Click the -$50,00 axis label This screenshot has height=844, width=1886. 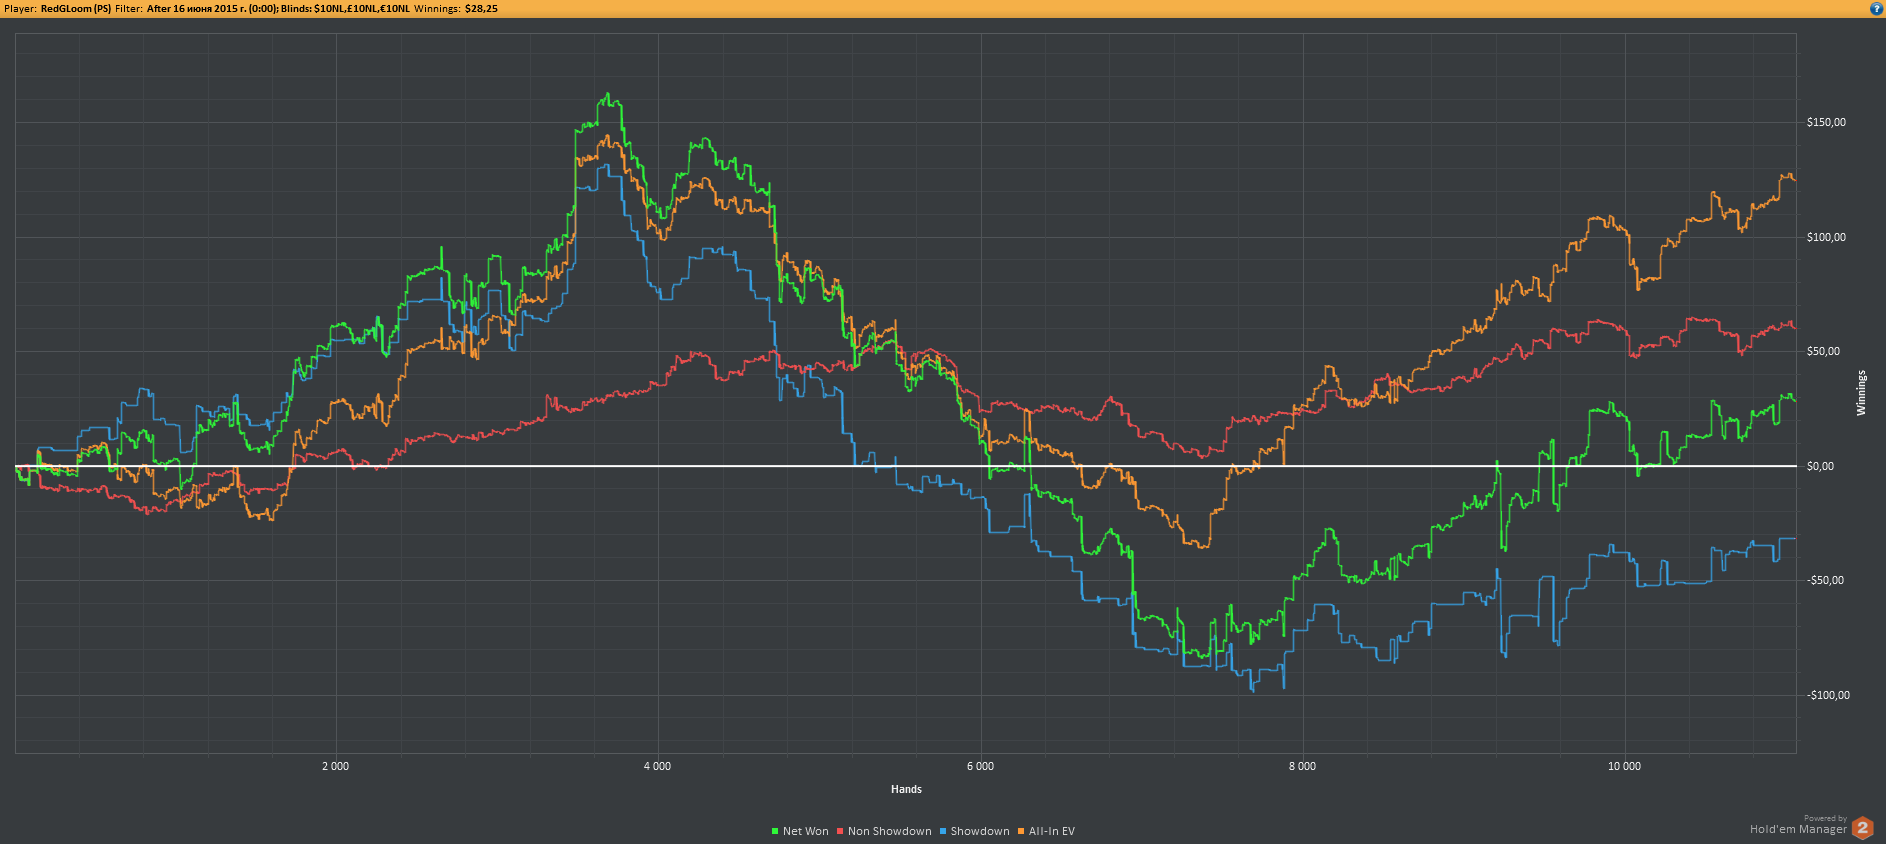[1825, 580]
